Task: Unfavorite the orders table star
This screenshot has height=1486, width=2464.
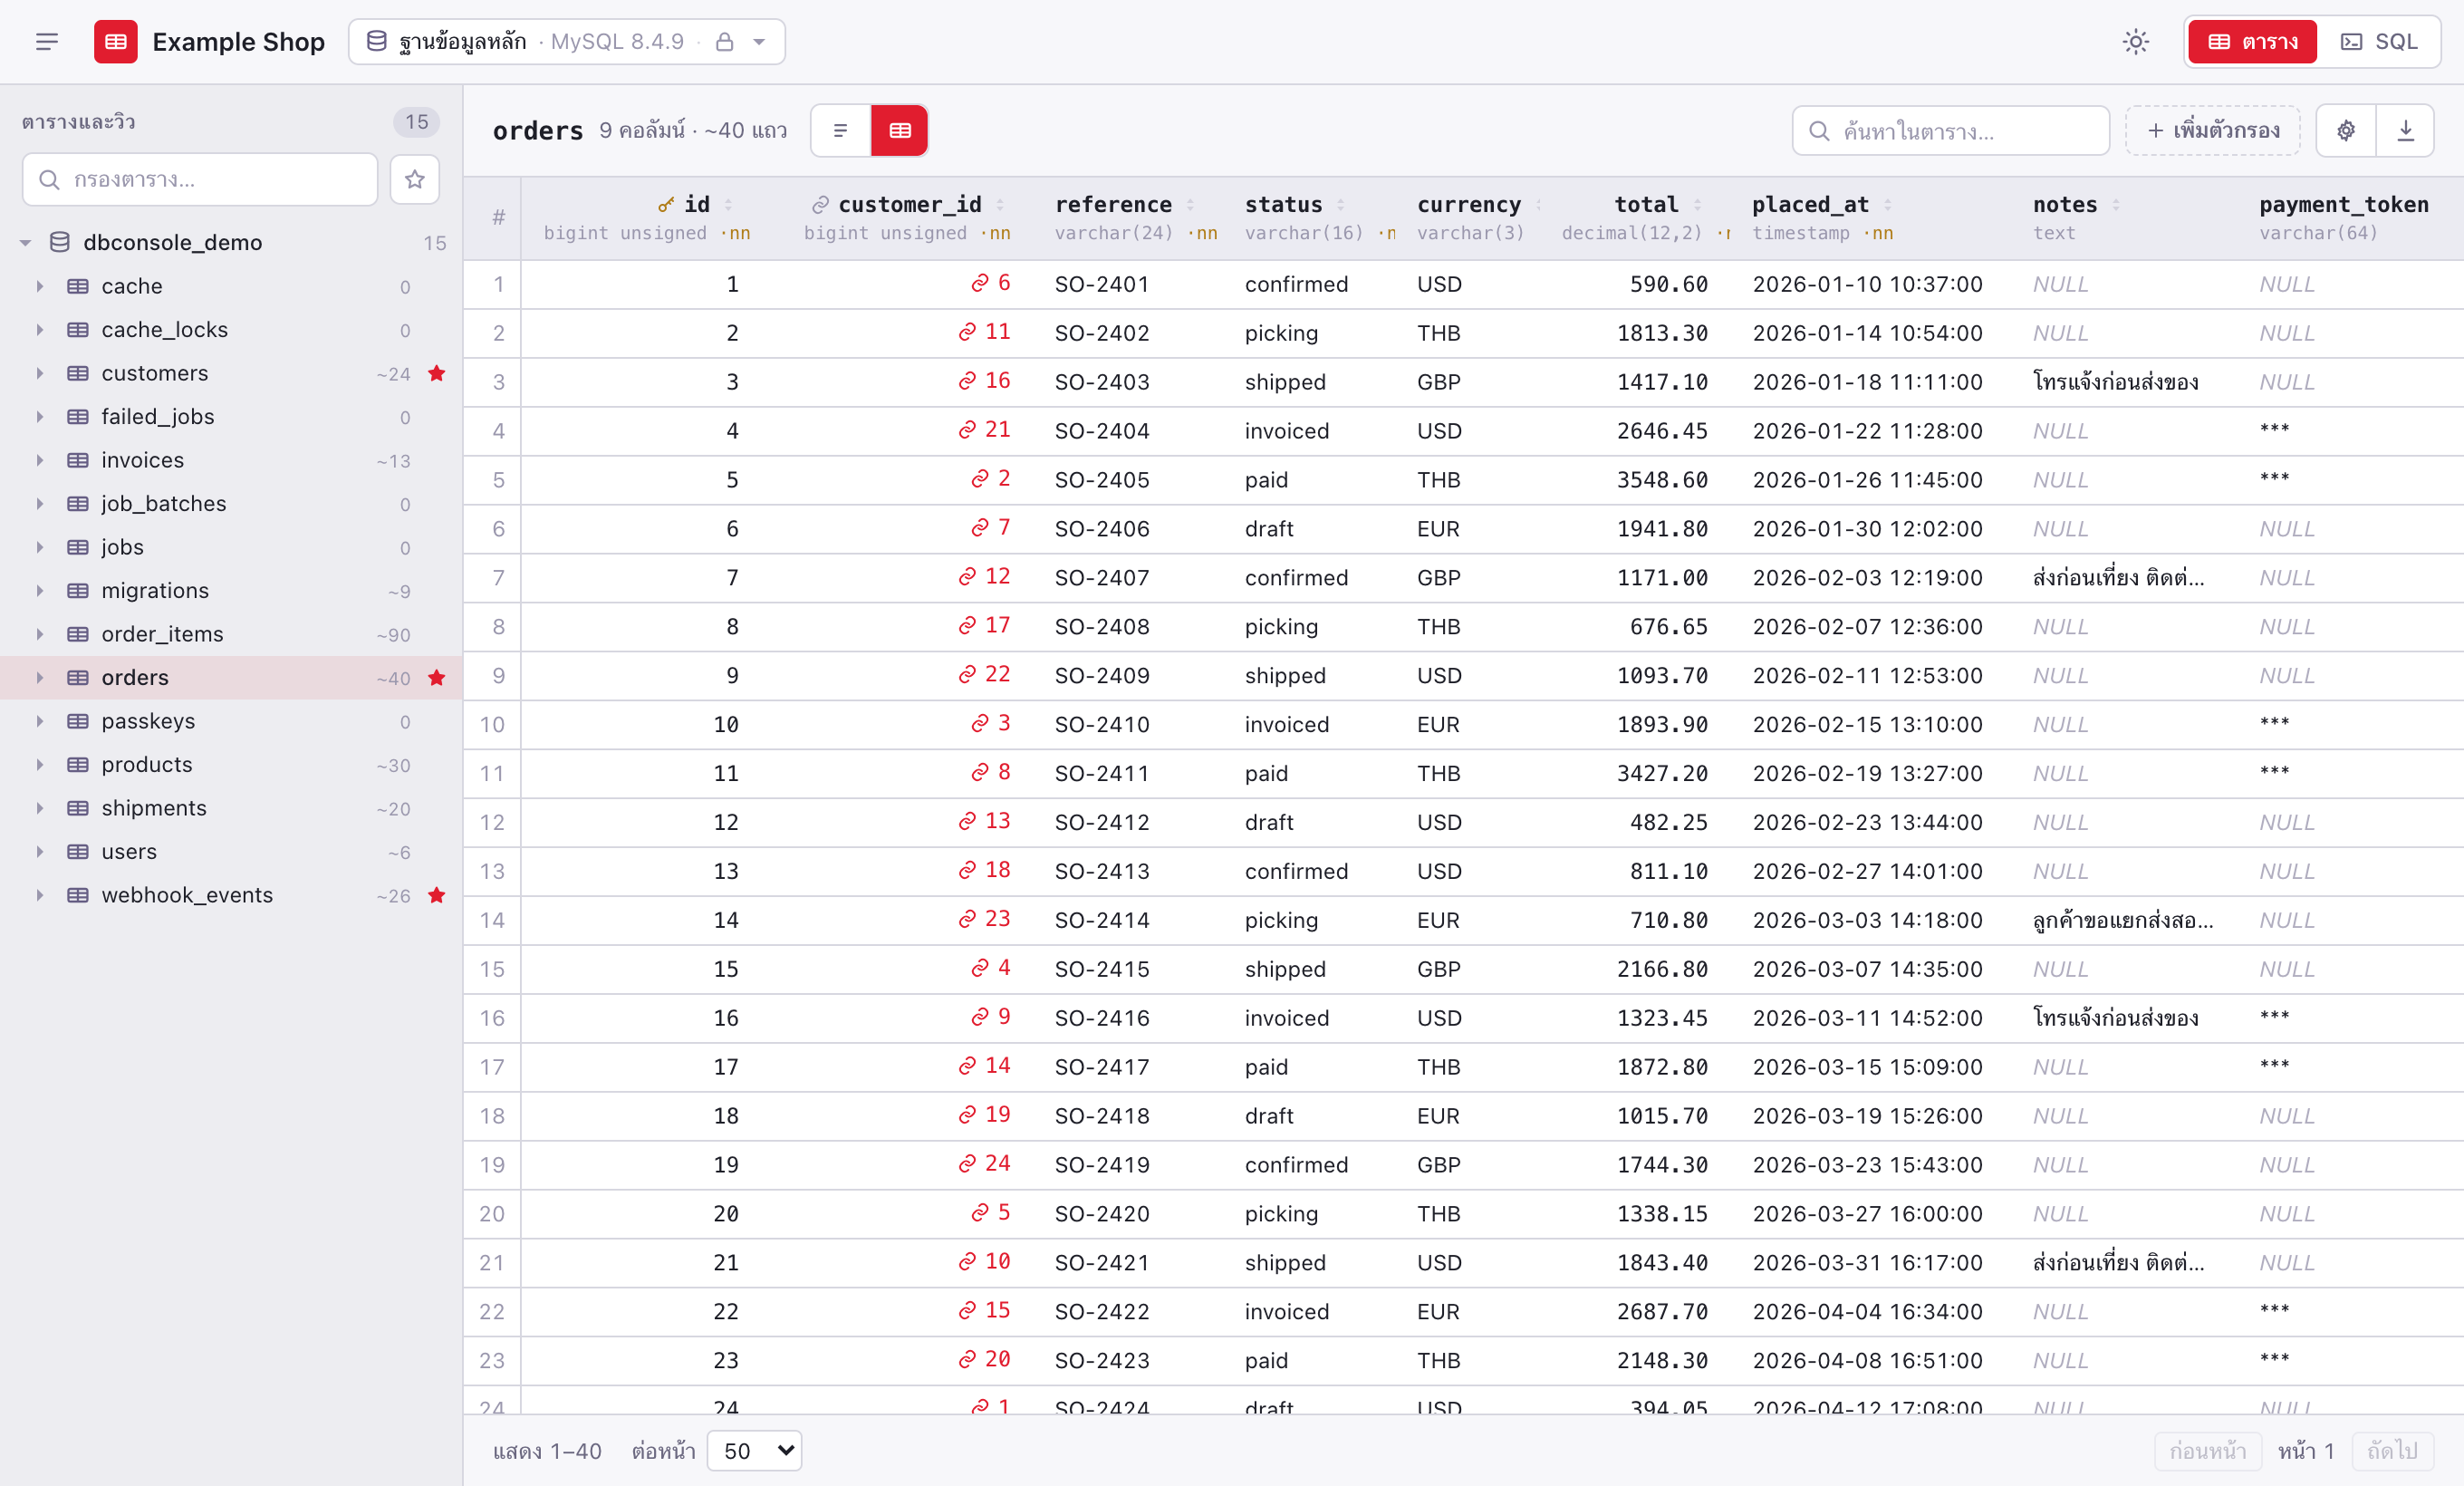Action: (x=436, y=677)
